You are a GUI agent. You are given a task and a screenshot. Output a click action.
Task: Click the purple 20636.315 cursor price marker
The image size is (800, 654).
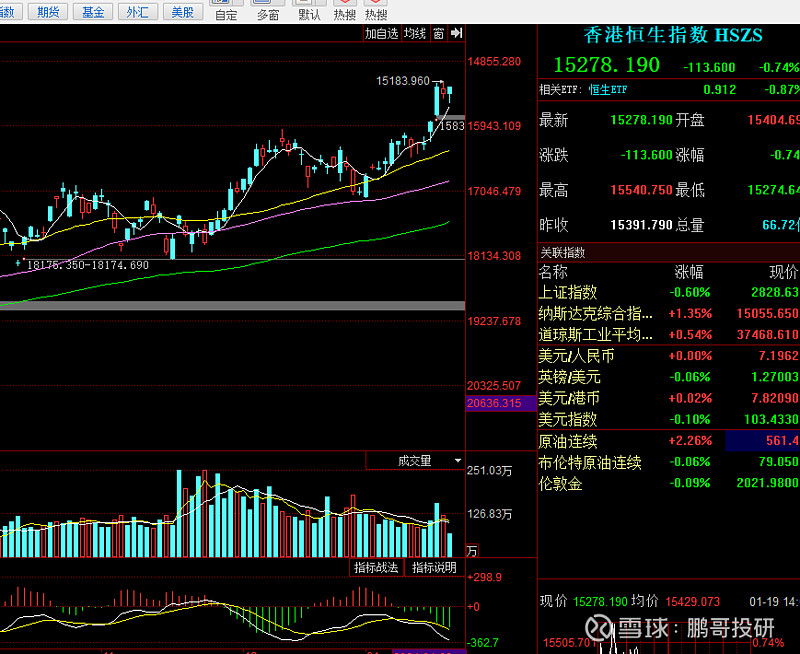pyautogui.click(x=501, y=403)
